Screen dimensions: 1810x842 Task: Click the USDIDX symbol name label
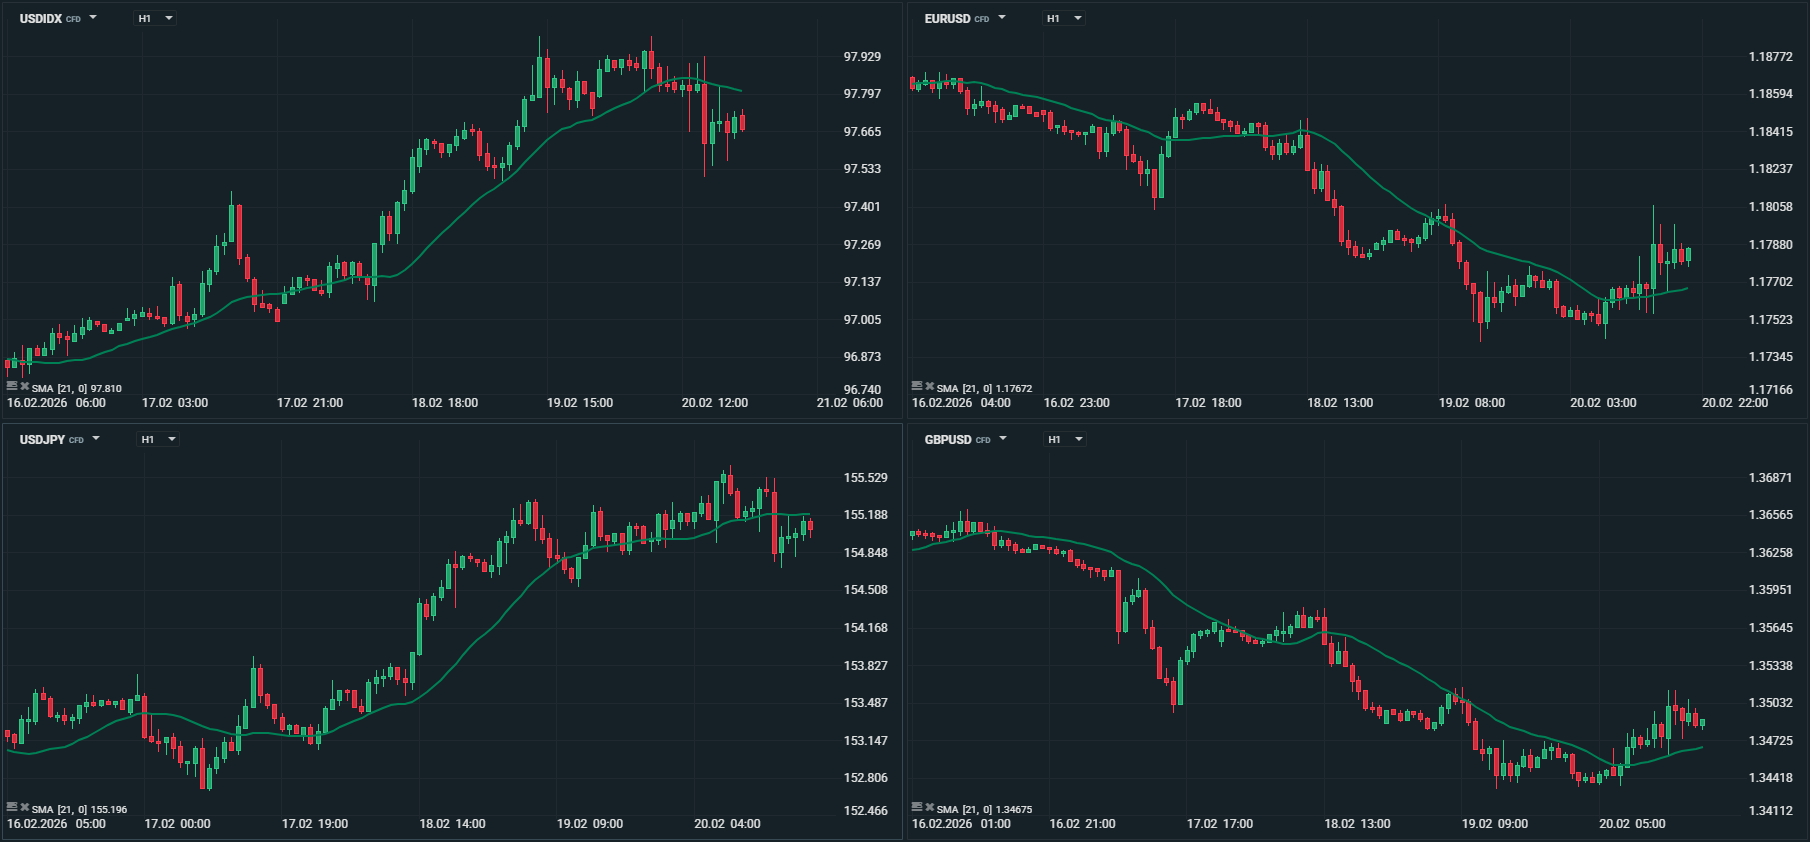[x=41, y=19]
